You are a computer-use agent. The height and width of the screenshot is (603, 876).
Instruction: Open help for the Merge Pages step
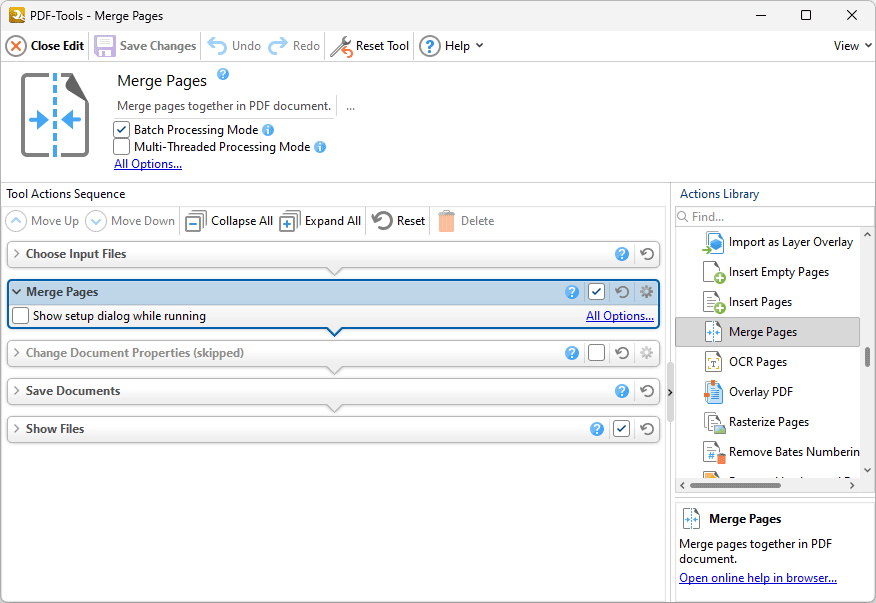pos(572,292)
